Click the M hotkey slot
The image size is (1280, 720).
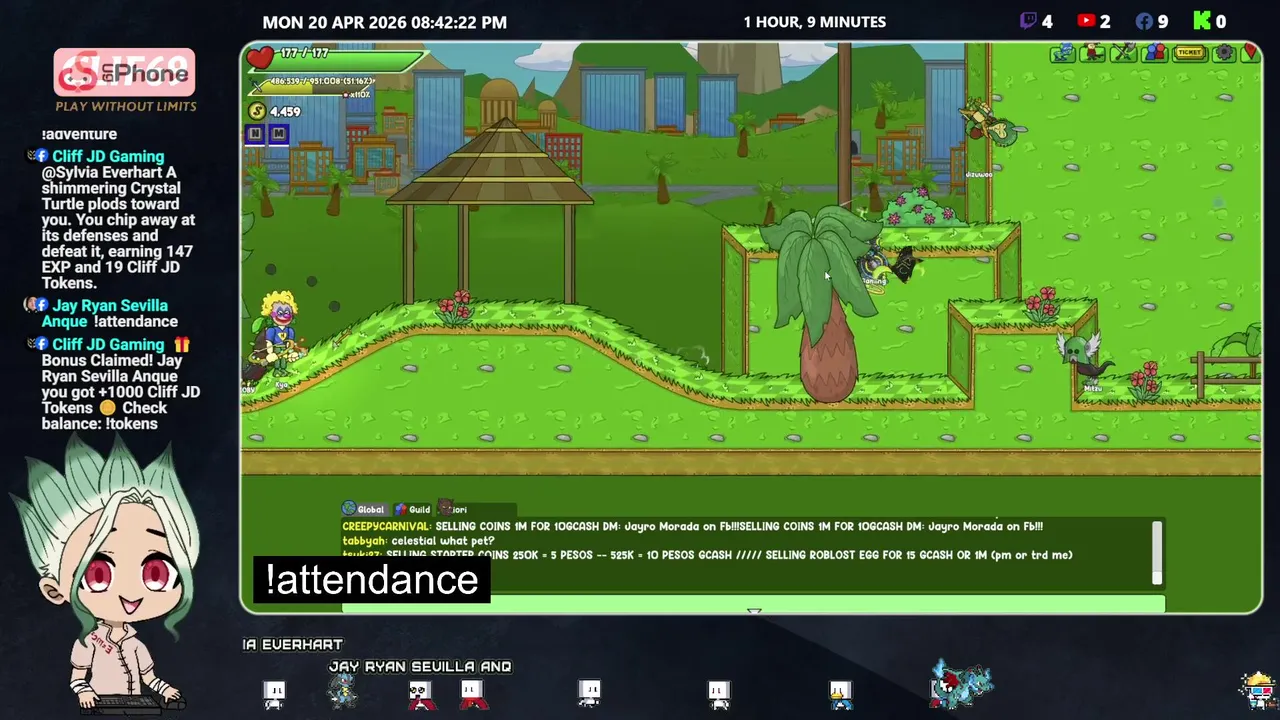click(278, 134)
